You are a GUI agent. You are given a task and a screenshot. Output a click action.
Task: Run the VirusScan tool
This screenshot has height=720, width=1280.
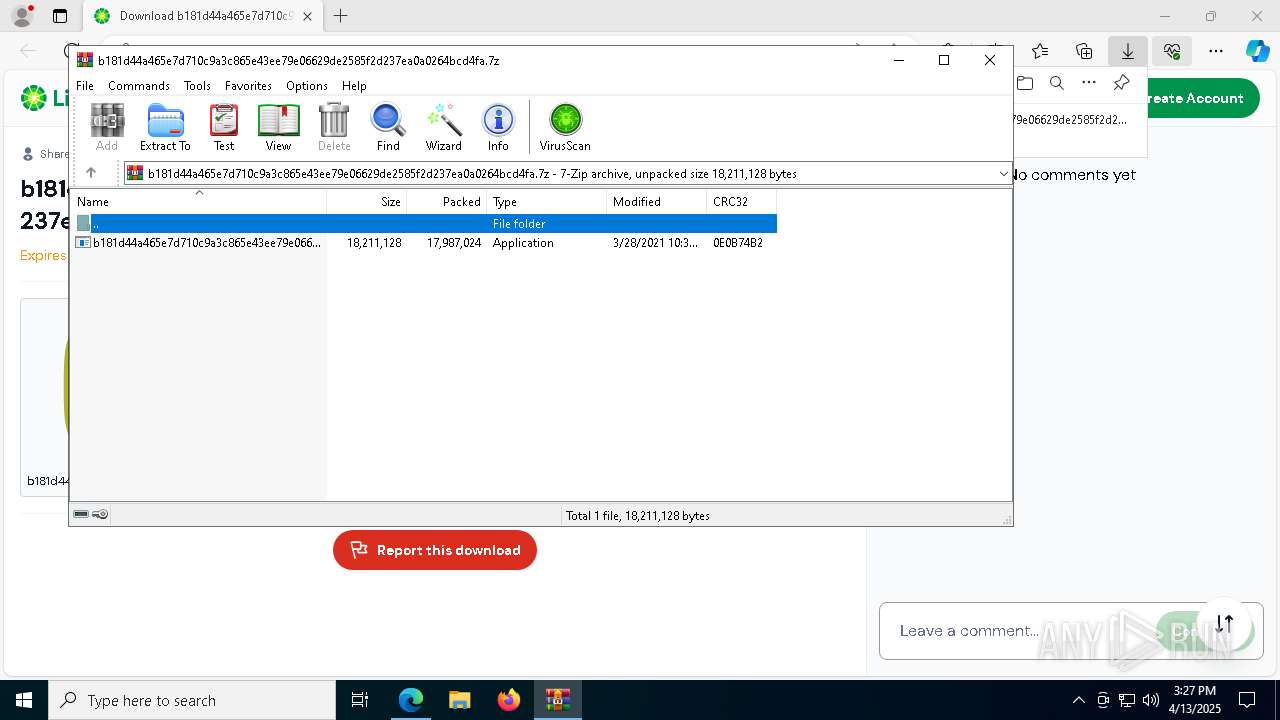[565, 127]
